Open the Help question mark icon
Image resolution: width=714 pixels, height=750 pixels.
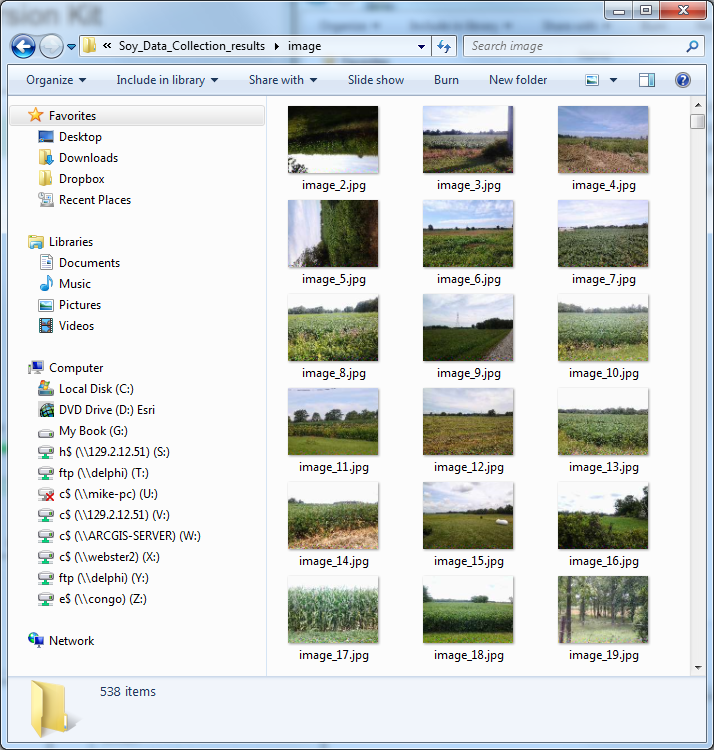683,80
